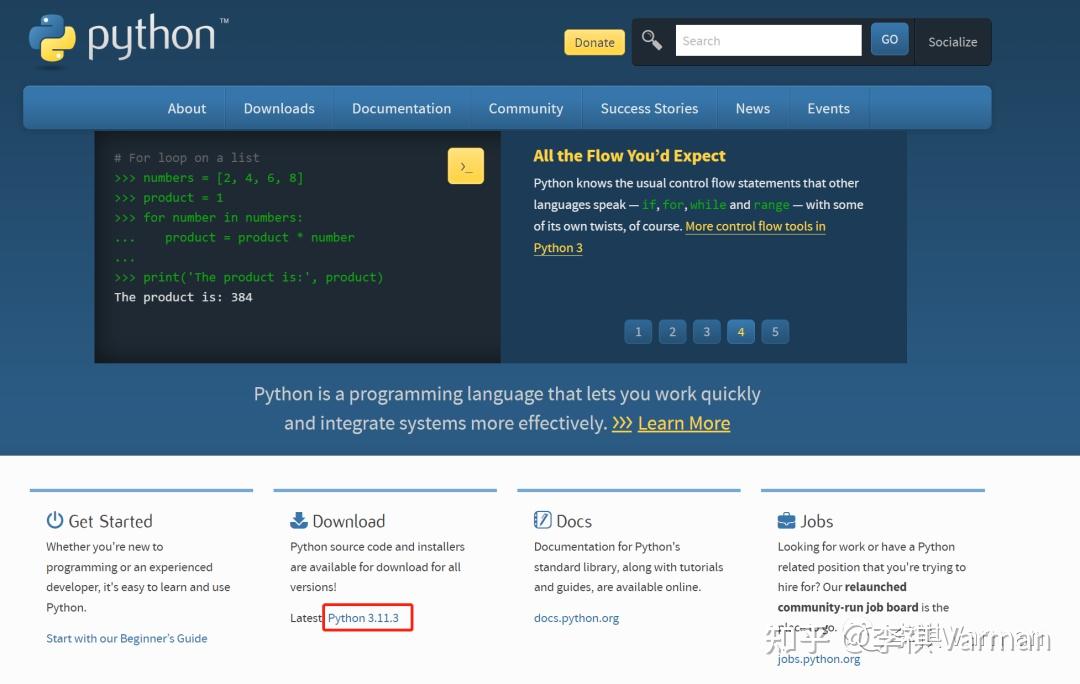This screenshot has width=1080, height=684.
Task: Click the Download arrow icon
Action: click(x=299, y=519)
